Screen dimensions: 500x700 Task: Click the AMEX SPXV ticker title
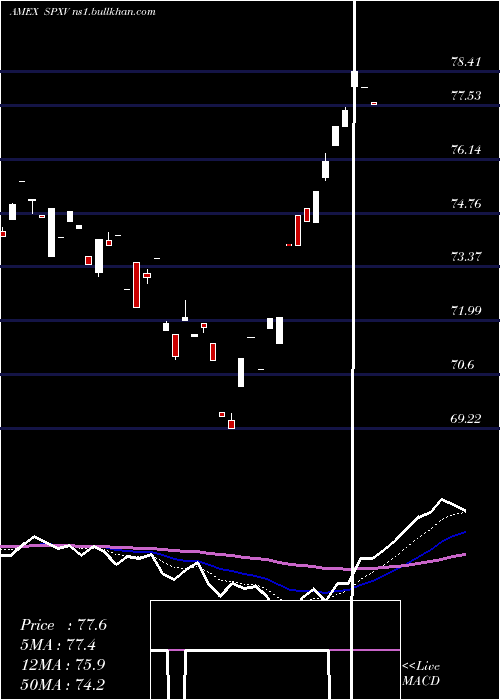tap(39, 12)
